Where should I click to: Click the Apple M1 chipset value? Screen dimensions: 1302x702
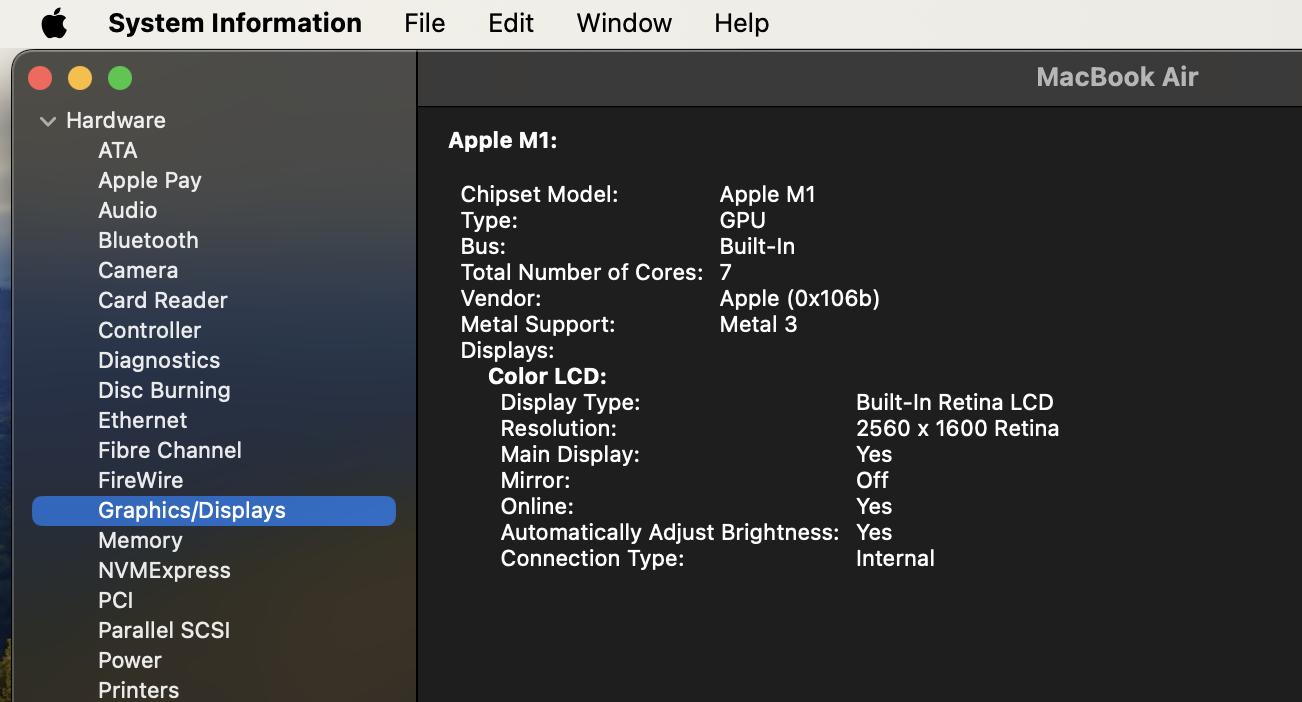click(x=767, y=194)
